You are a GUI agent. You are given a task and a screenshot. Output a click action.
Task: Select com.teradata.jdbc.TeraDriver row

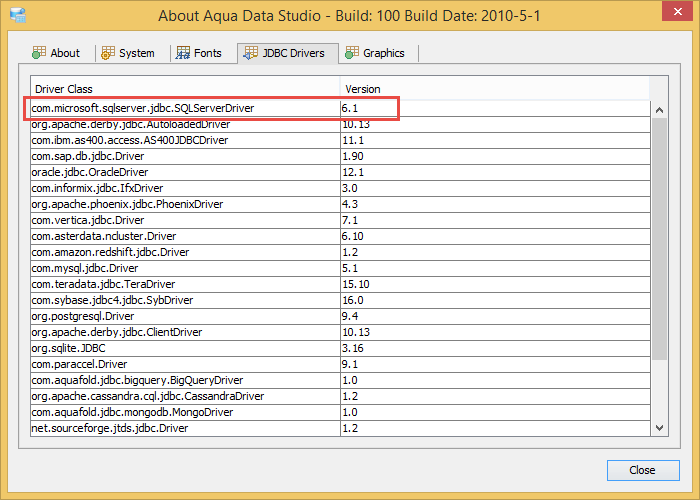(340, 284)
